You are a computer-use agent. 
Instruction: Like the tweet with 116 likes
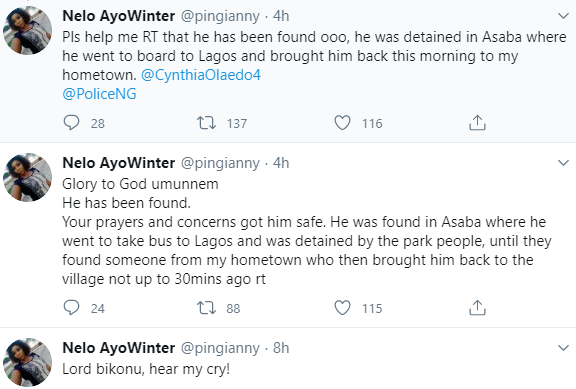pyautogui.click(x=342, y=123)
